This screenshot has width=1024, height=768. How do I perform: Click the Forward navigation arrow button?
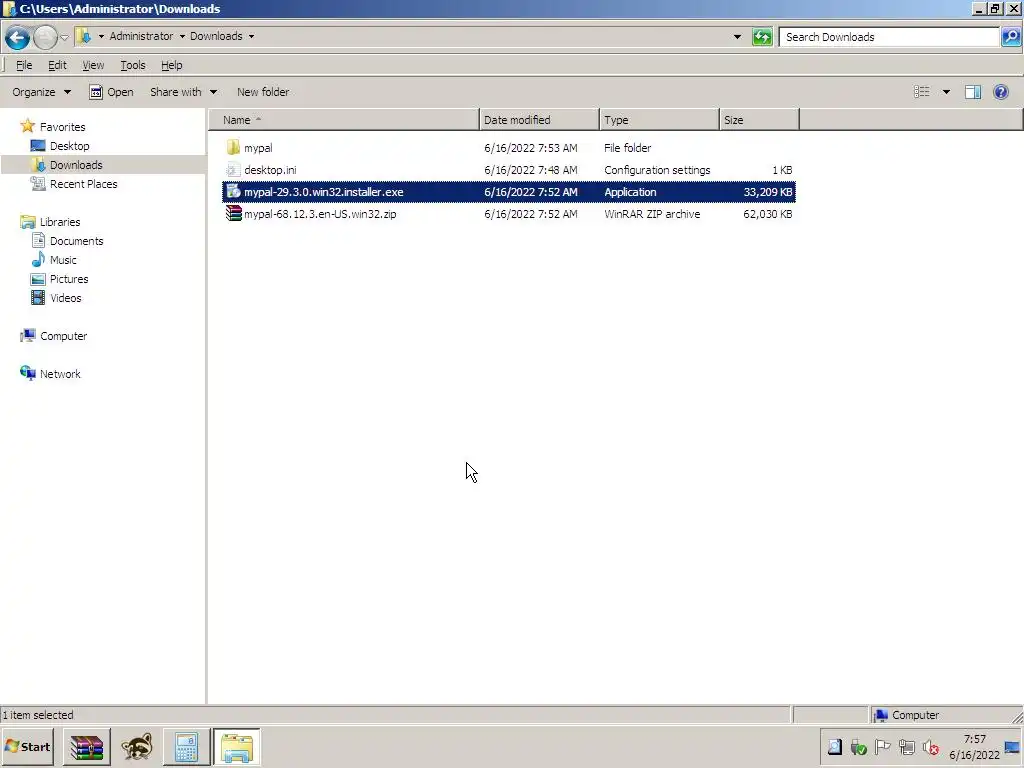pos(44,37)
